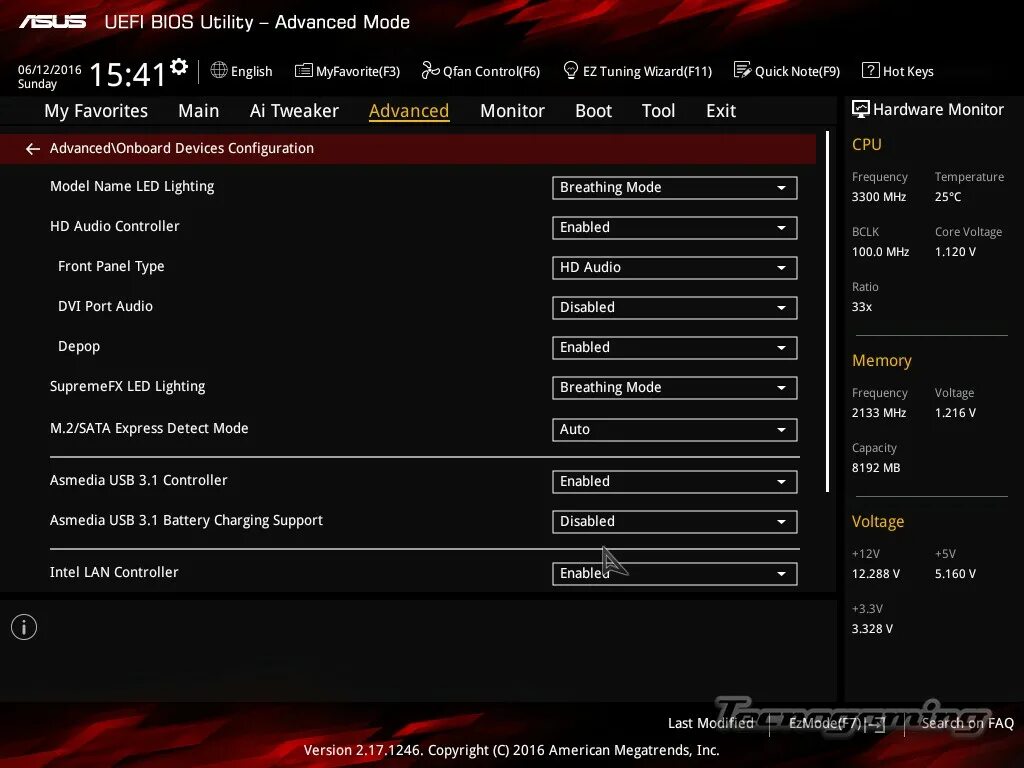The height and width of the screenshot is (768, 1024).
Task: Switch to the My Favorites tab
Action: [96, 111]
